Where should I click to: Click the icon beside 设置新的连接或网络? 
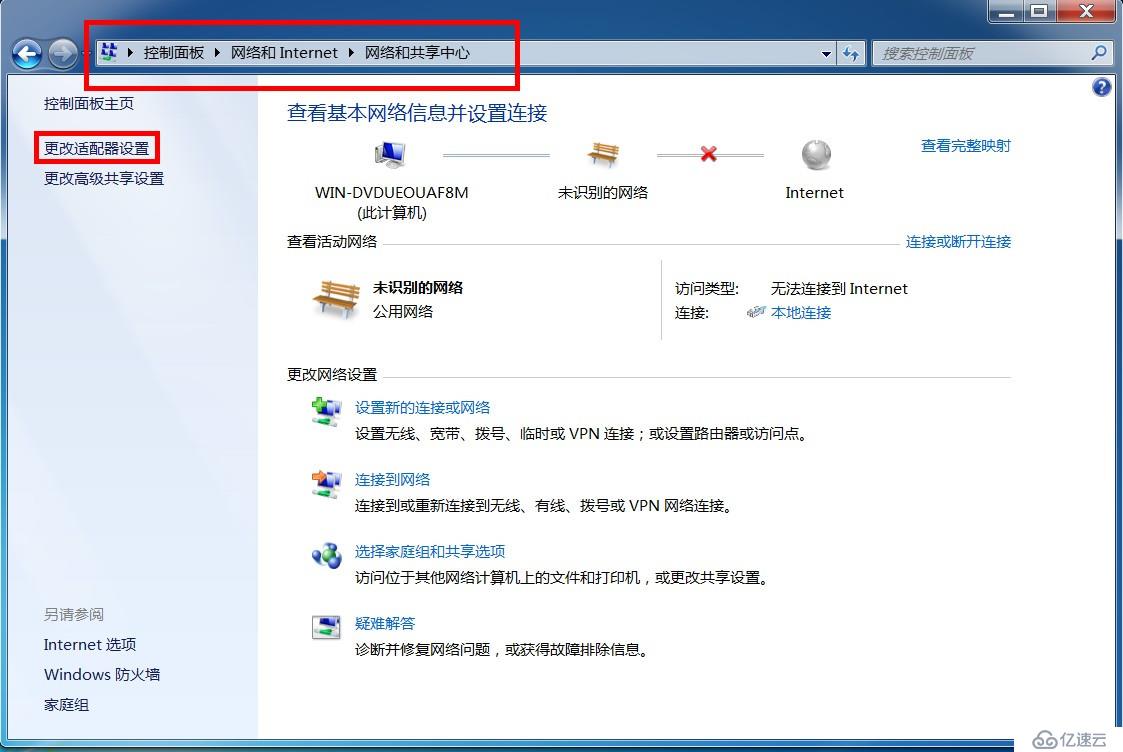327,413
